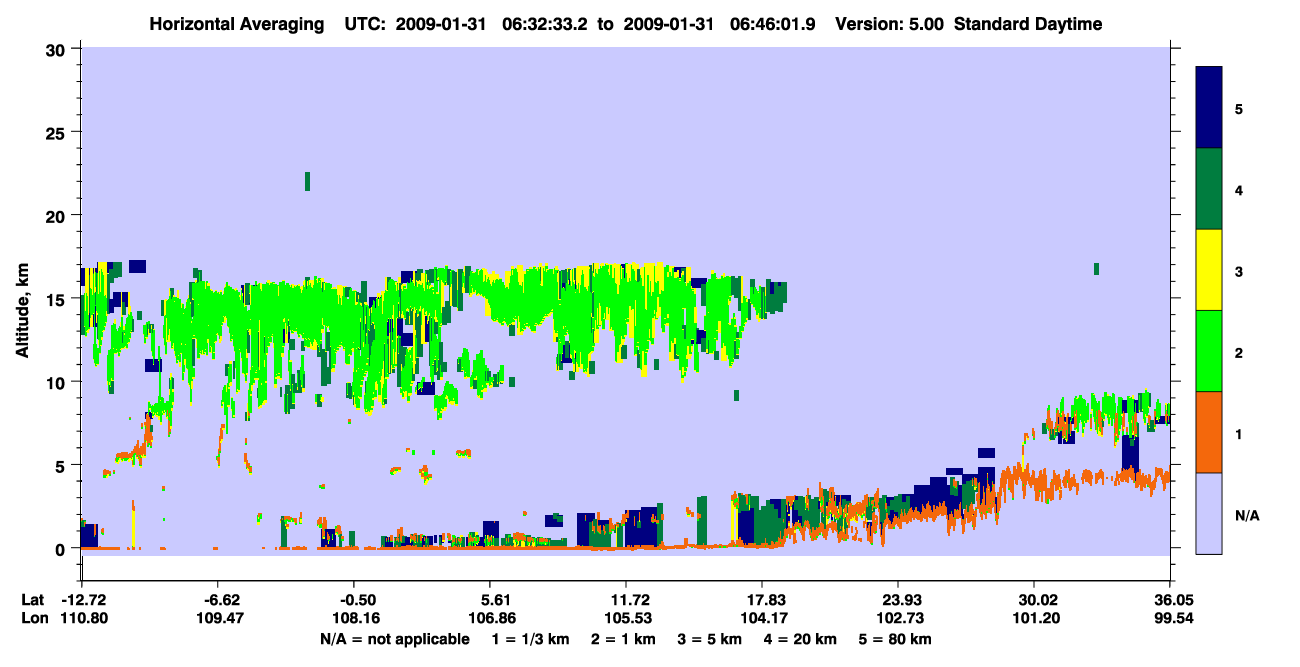This screenshot has height=667, width=1300.
Task: Click the latitude value '-12.72'
Action: [83, 600]
